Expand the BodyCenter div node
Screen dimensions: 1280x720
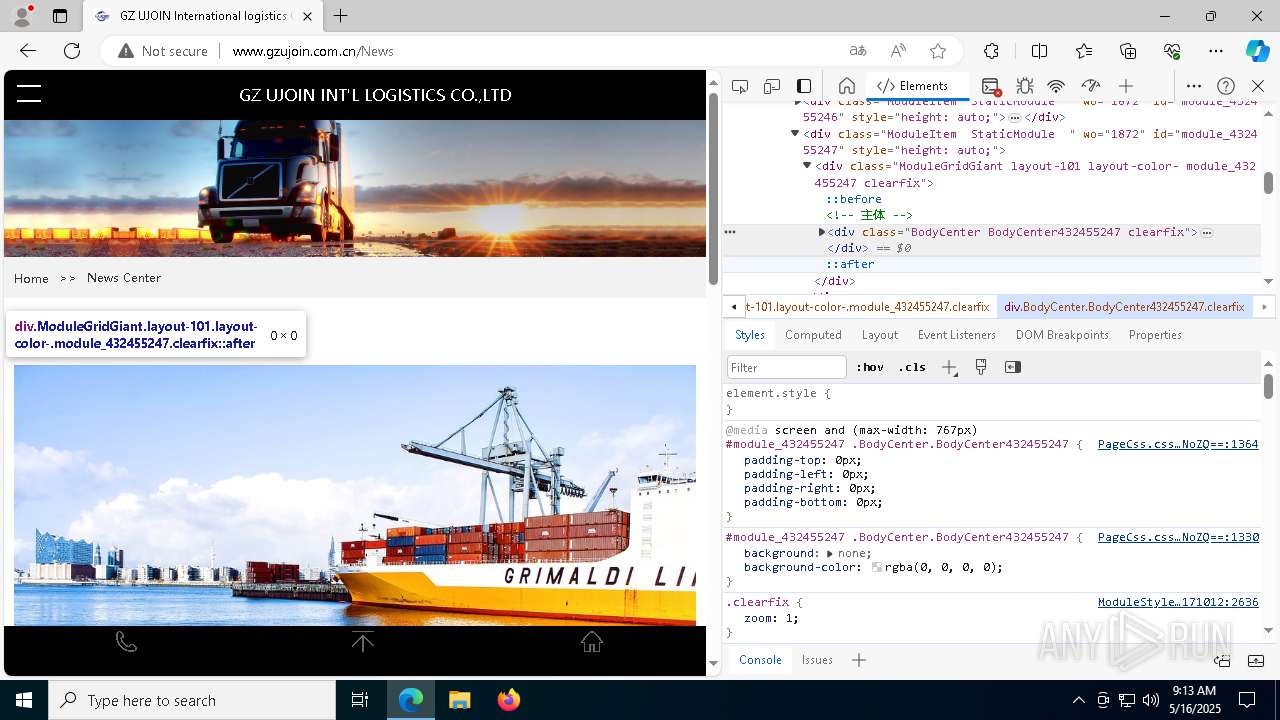pyautogui.click(x=822, y=232)
